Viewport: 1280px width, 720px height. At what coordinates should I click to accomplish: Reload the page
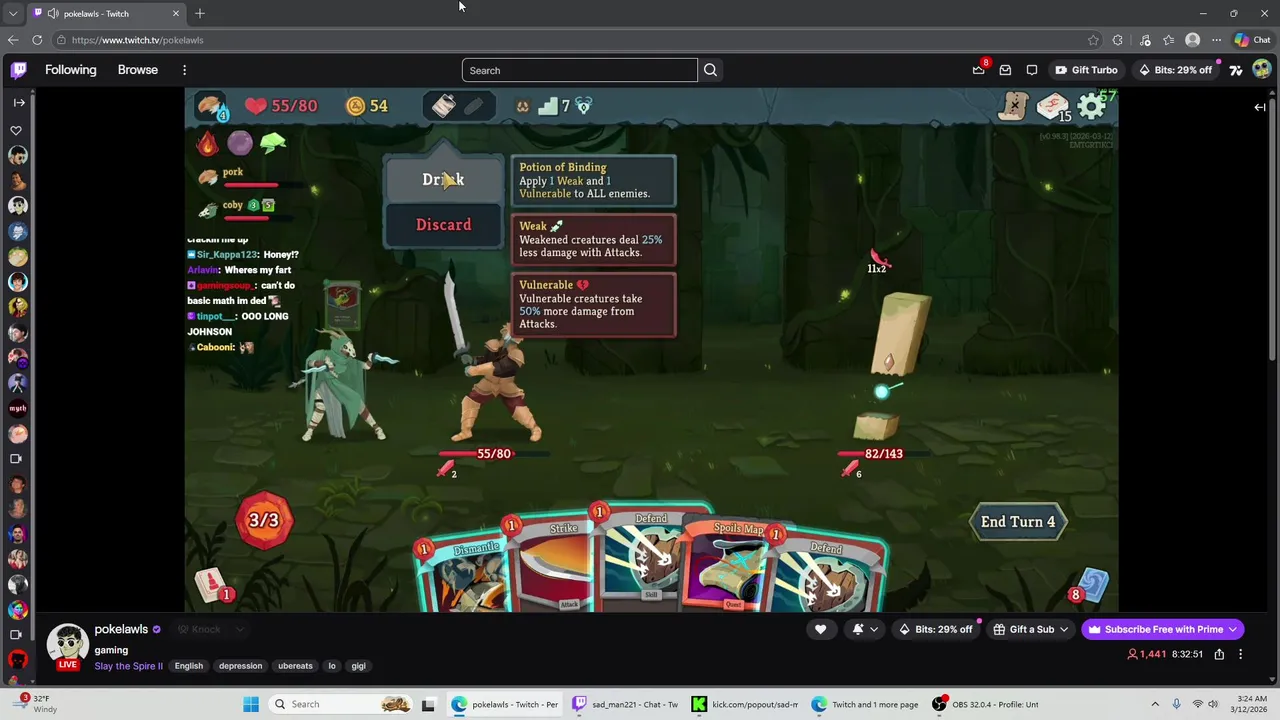[x=37, y=40]
